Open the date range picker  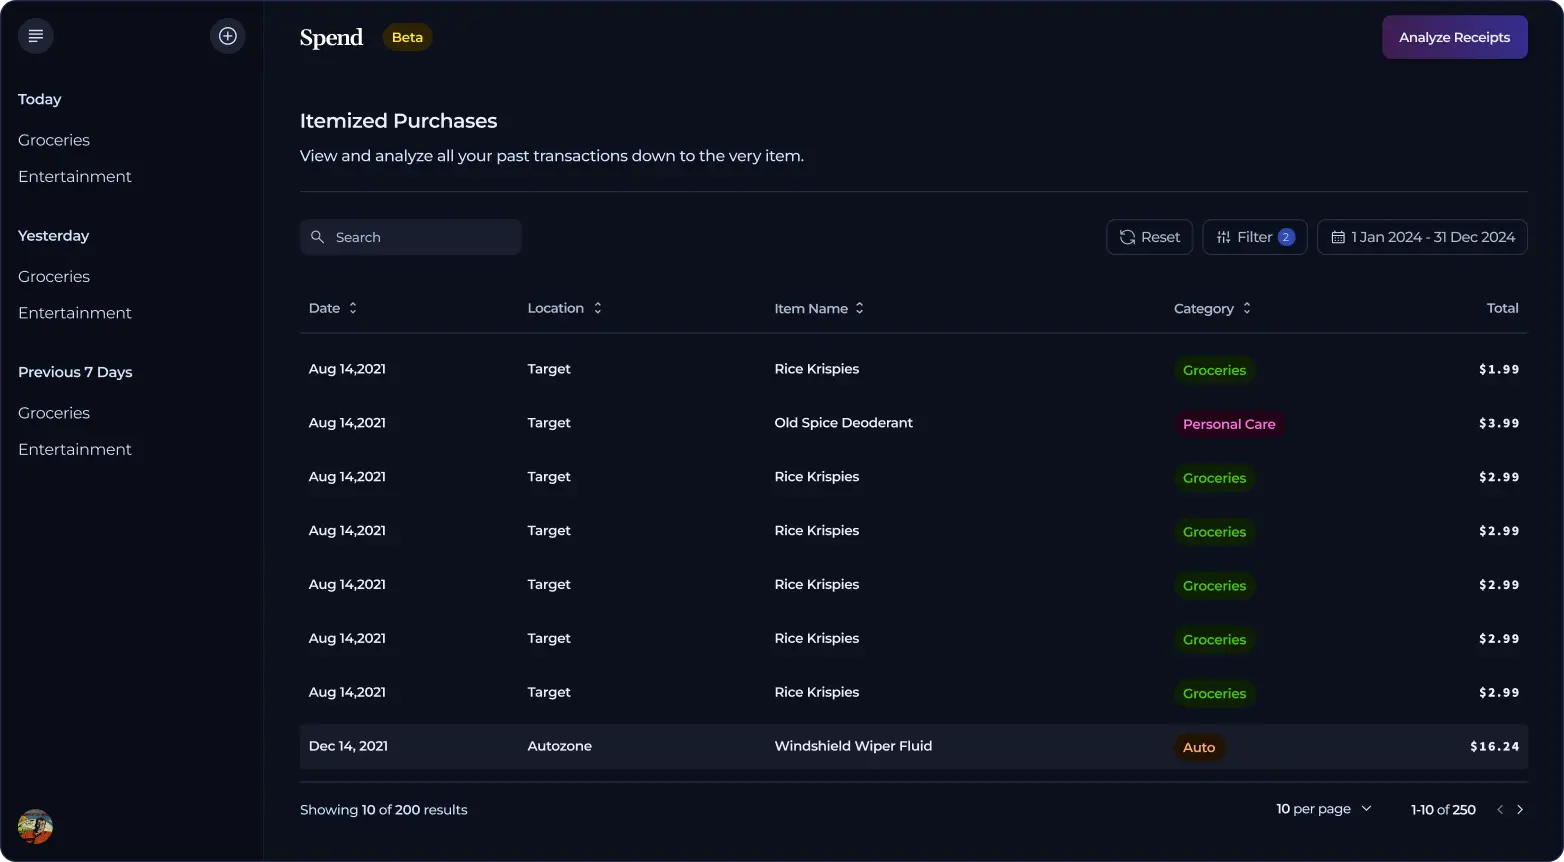coord(1422,237)
